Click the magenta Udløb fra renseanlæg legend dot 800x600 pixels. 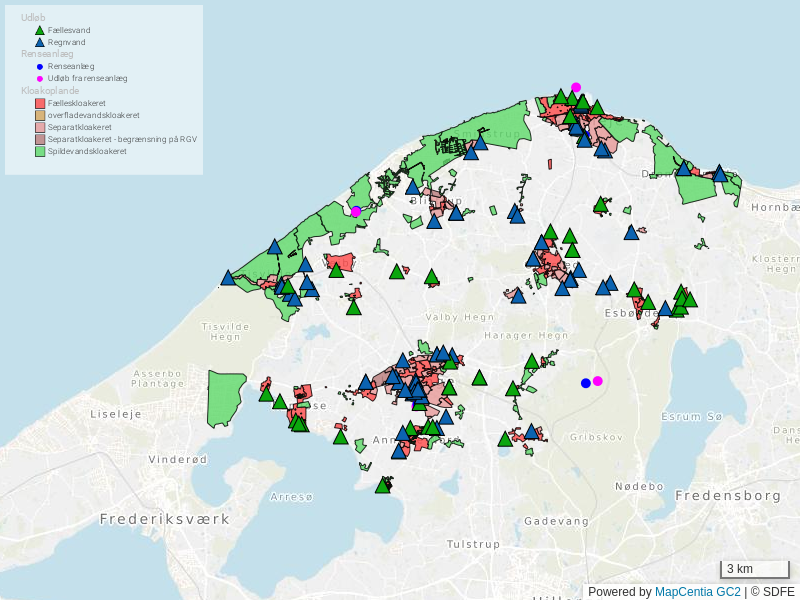coord(40,79)
